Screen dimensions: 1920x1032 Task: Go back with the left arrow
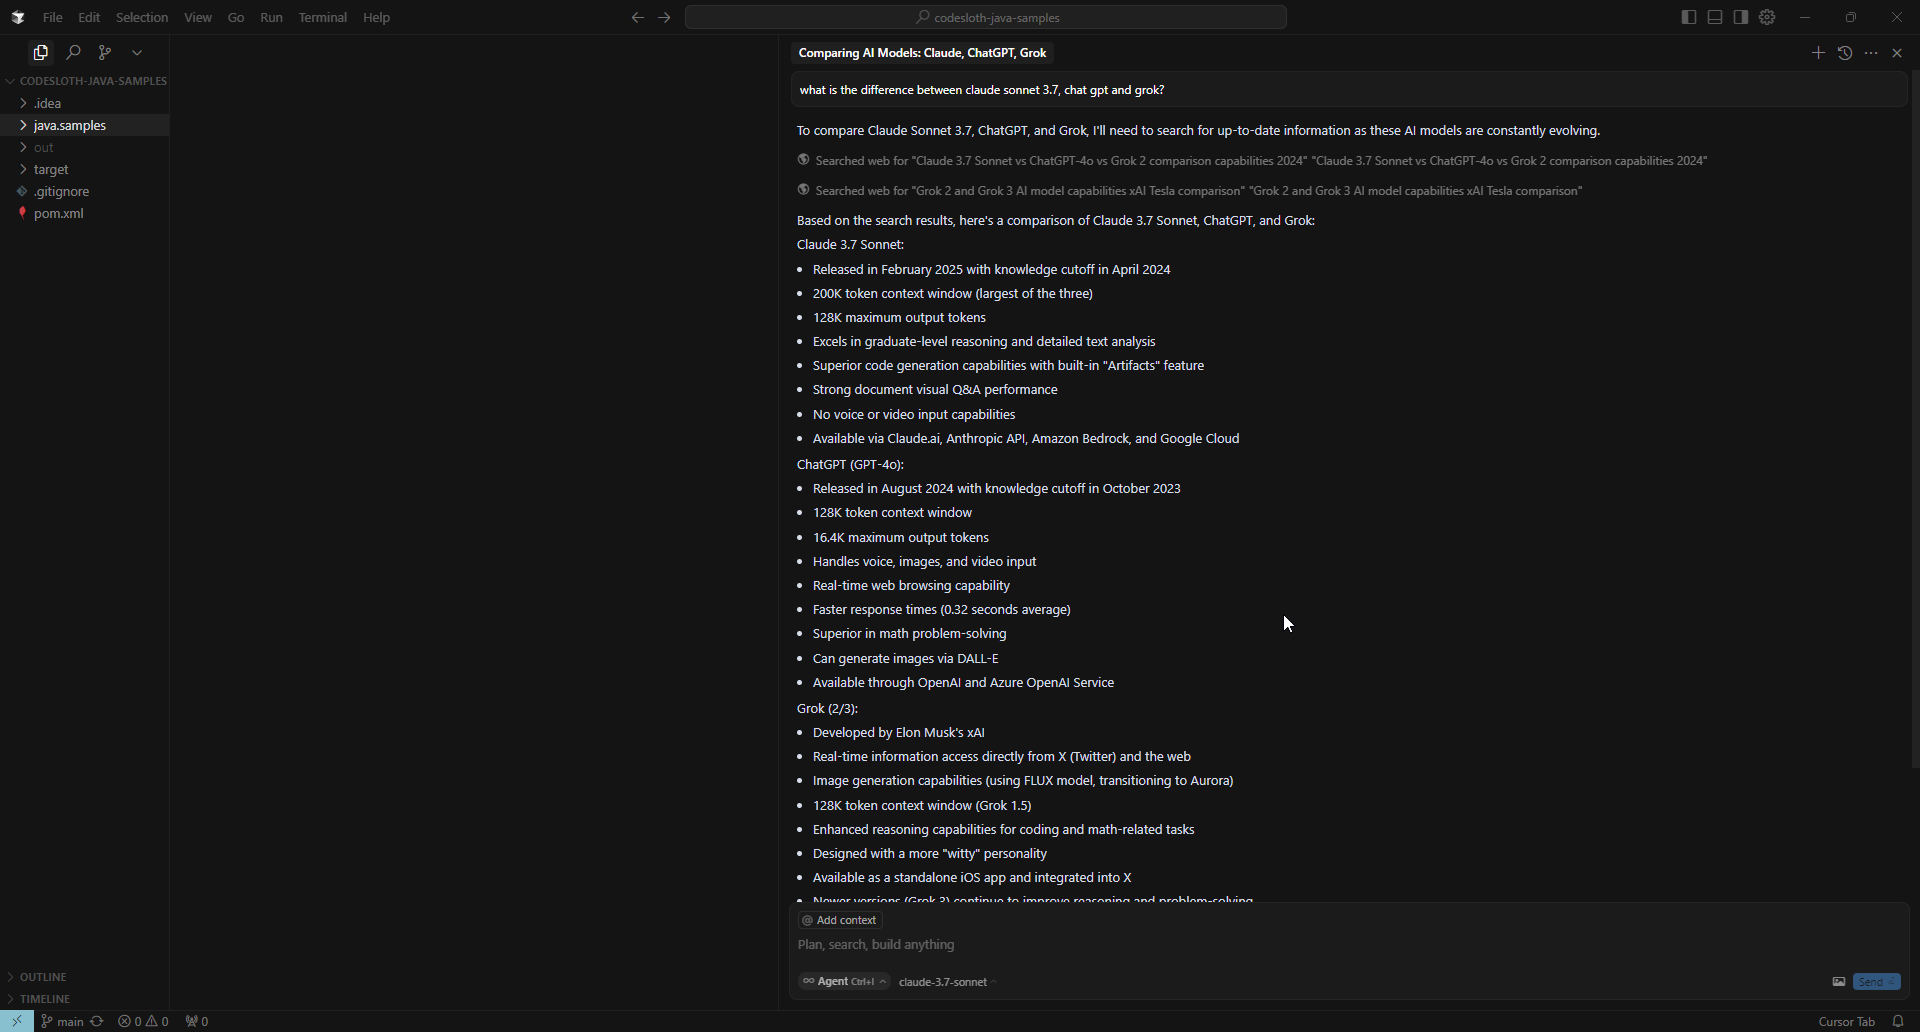[638, 17]
